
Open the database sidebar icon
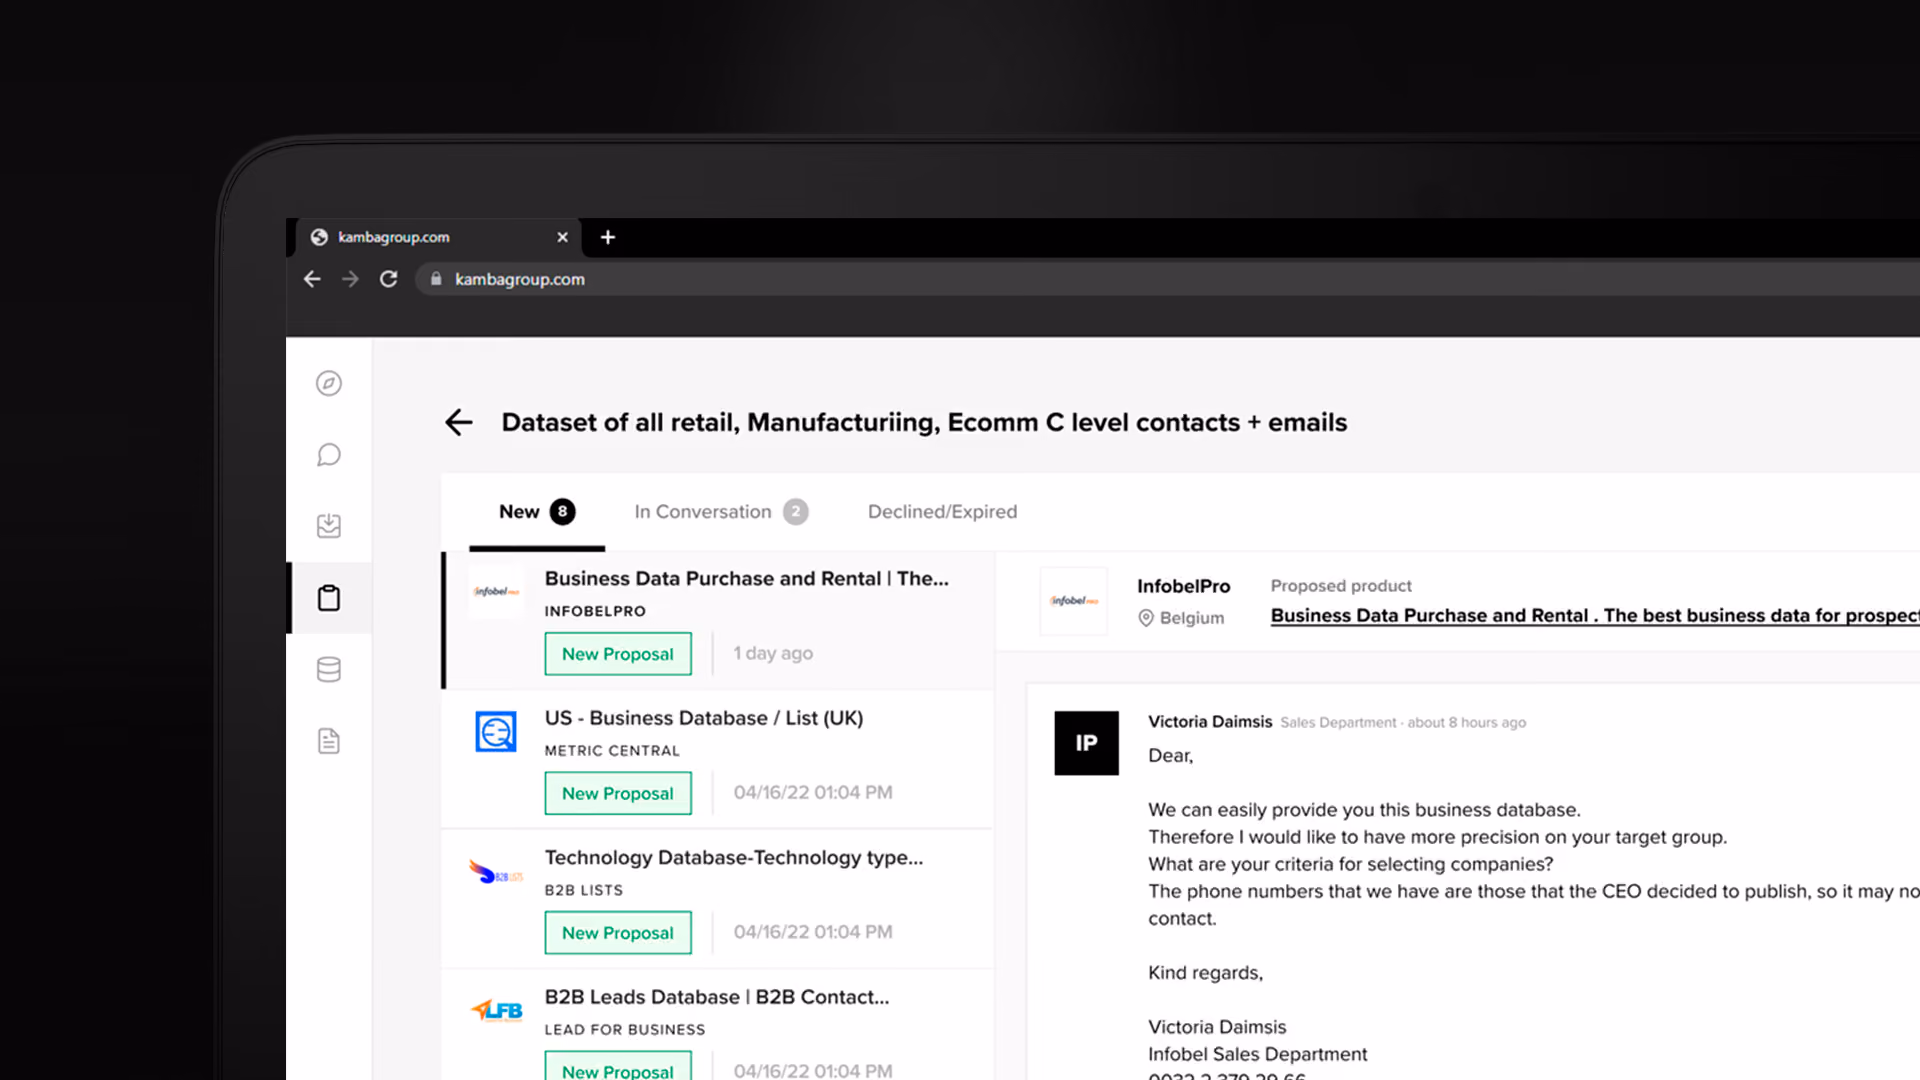pyautogui.click(x=329, y=669)
